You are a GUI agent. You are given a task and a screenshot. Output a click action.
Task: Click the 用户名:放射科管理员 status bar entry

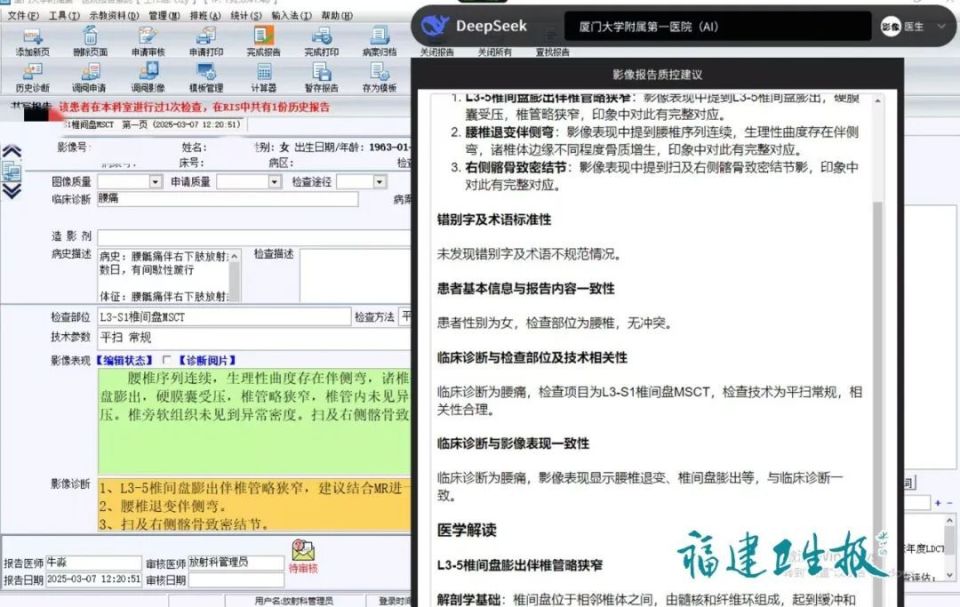(x=294, y=601)
